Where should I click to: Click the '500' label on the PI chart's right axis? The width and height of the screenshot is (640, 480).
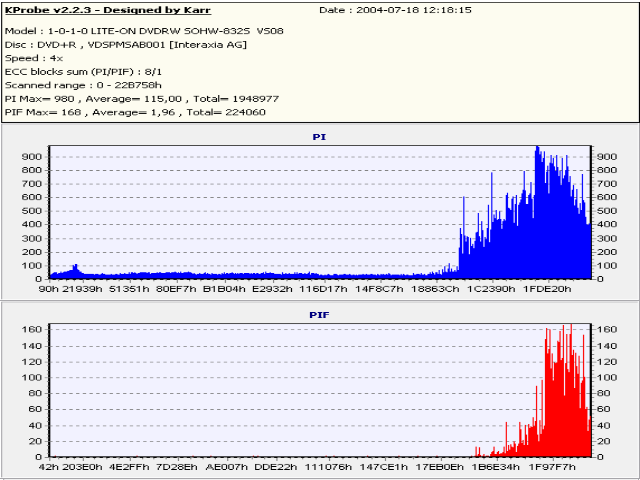(607, 211)
